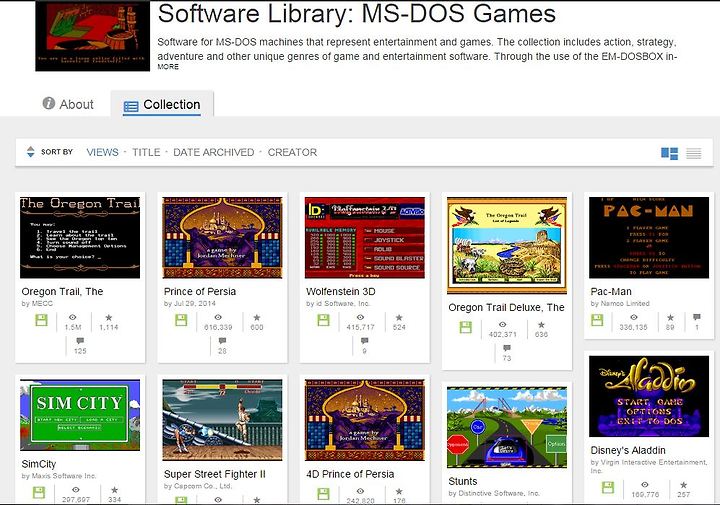Click 'by Namco Limited' creator text
This screenshot has width=720, height=505.
tap(620, 303)
